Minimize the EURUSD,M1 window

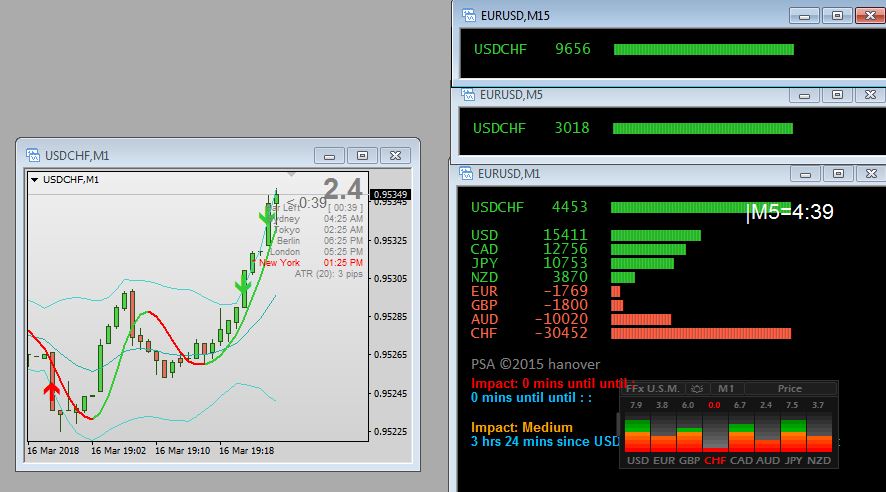pyautogui.click(x=805, y=174)
